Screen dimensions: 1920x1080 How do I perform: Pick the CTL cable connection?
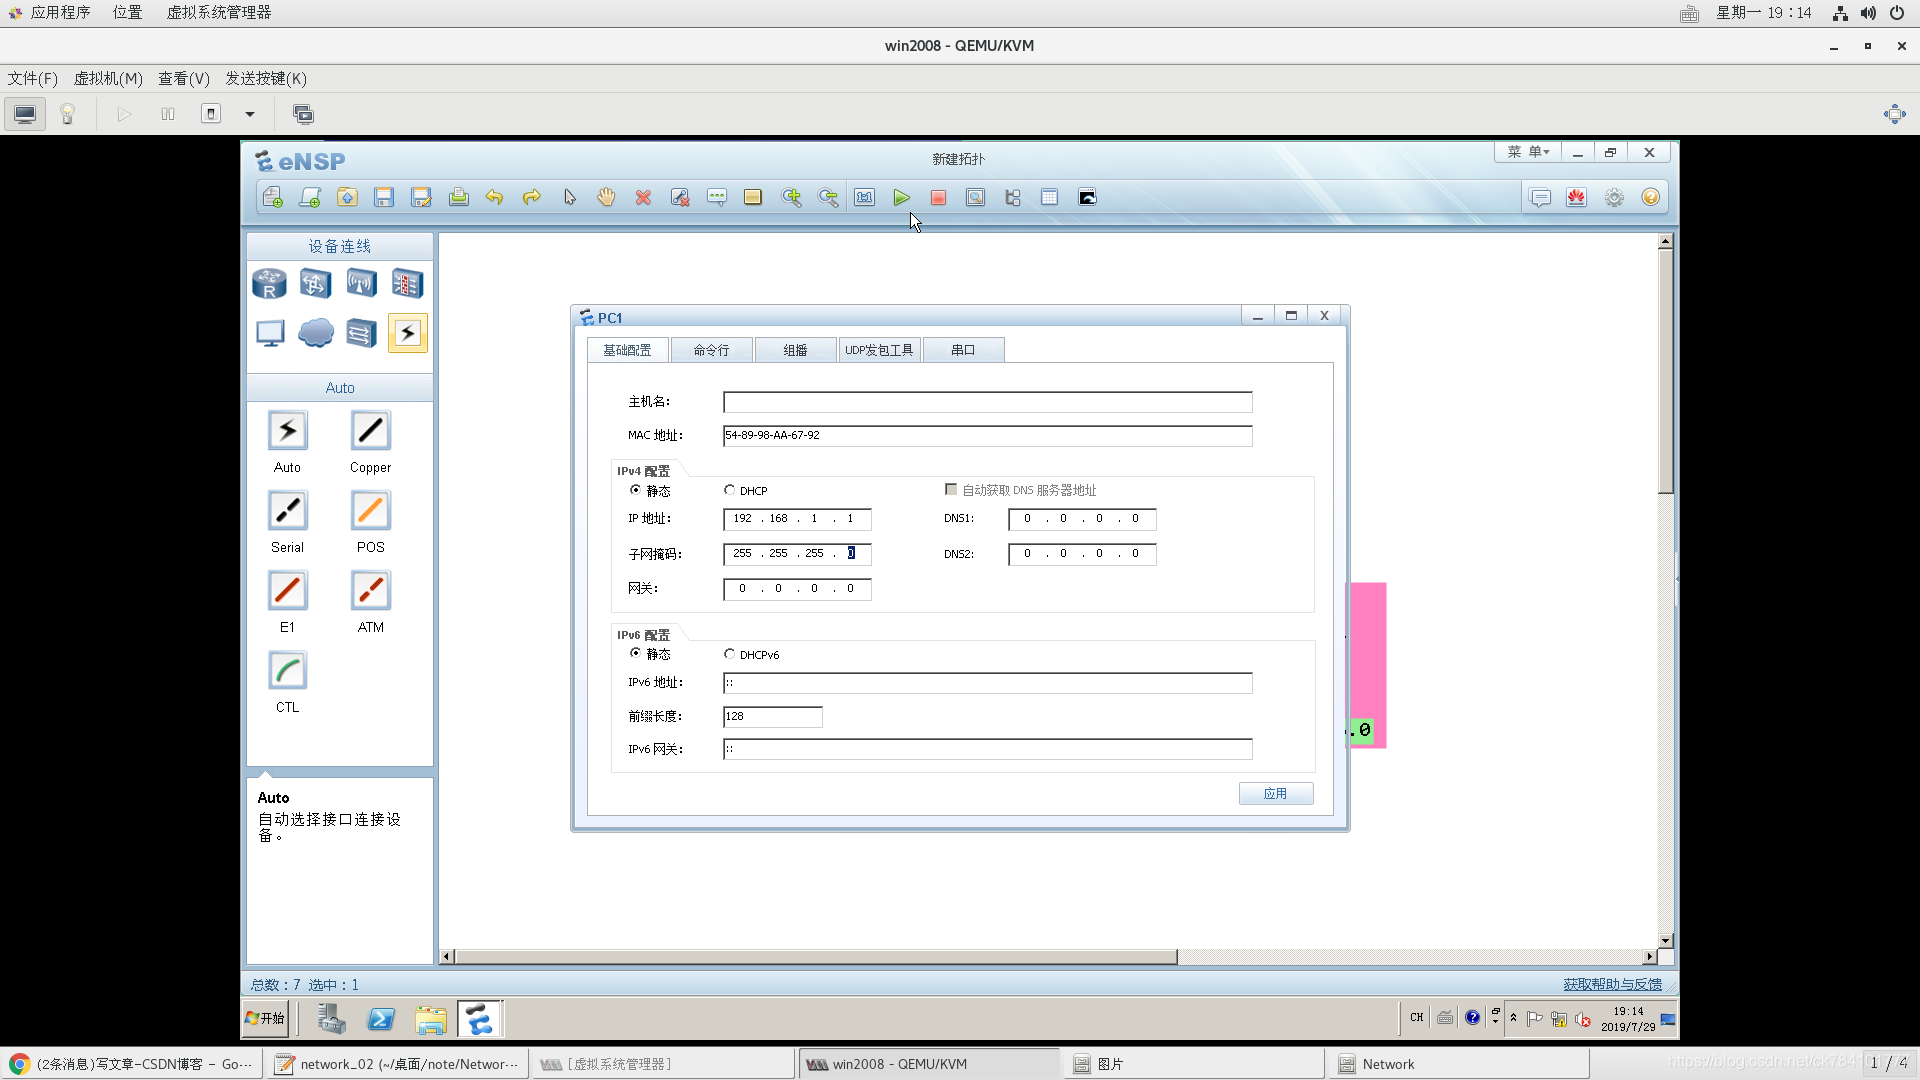tap(287, 672)
